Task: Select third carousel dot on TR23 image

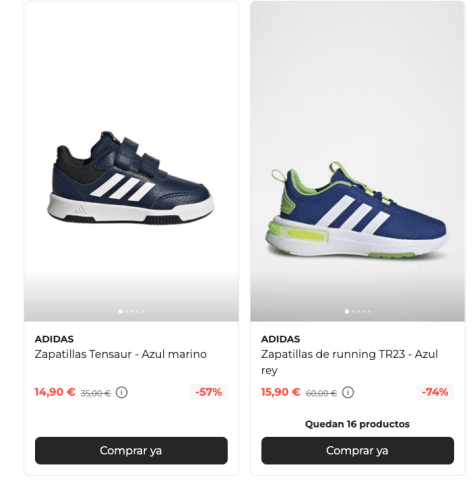Action: (358, 311)
